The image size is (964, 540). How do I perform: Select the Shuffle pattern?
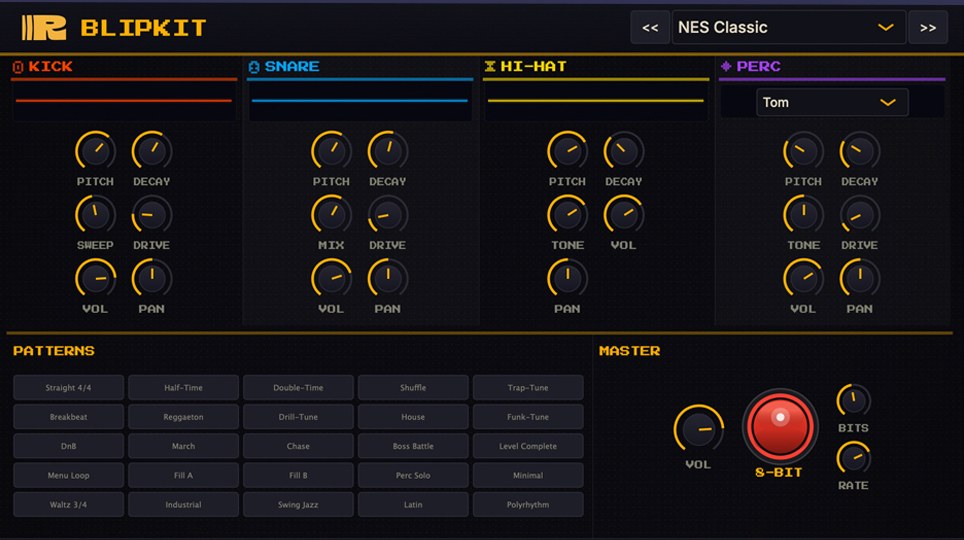[413, 387]
